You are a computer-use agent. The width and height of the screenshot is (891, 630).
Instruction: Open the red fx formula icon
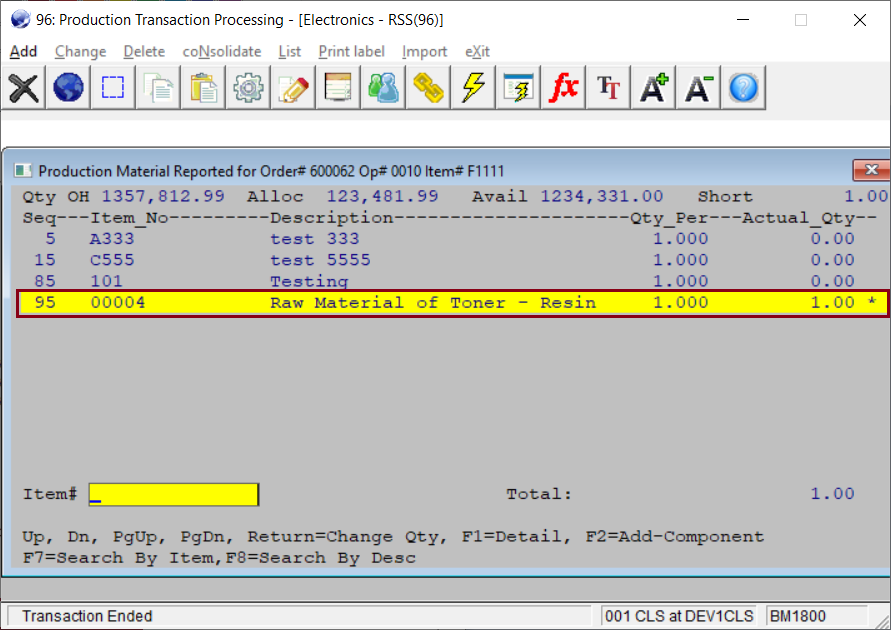[563, 87]
